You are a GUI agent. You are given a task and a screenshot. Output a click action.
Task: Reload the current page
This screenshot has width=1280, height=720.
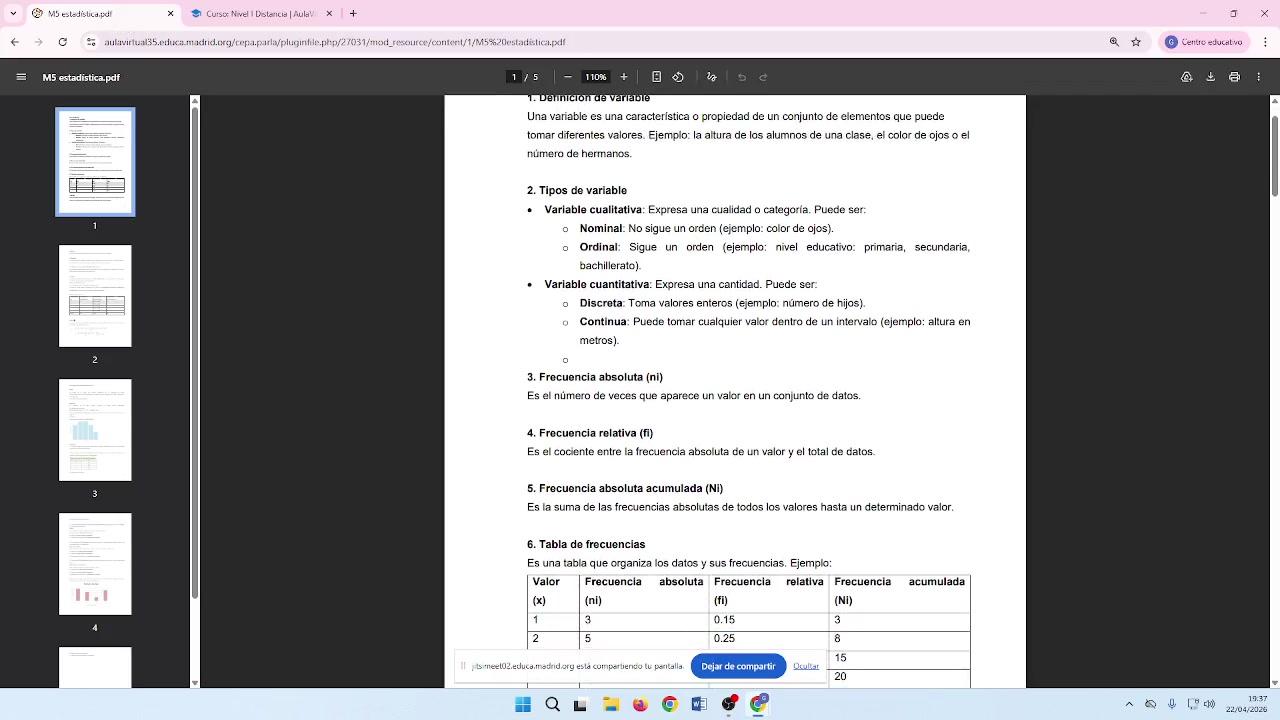pyautogui.click(x=63, y=42)
